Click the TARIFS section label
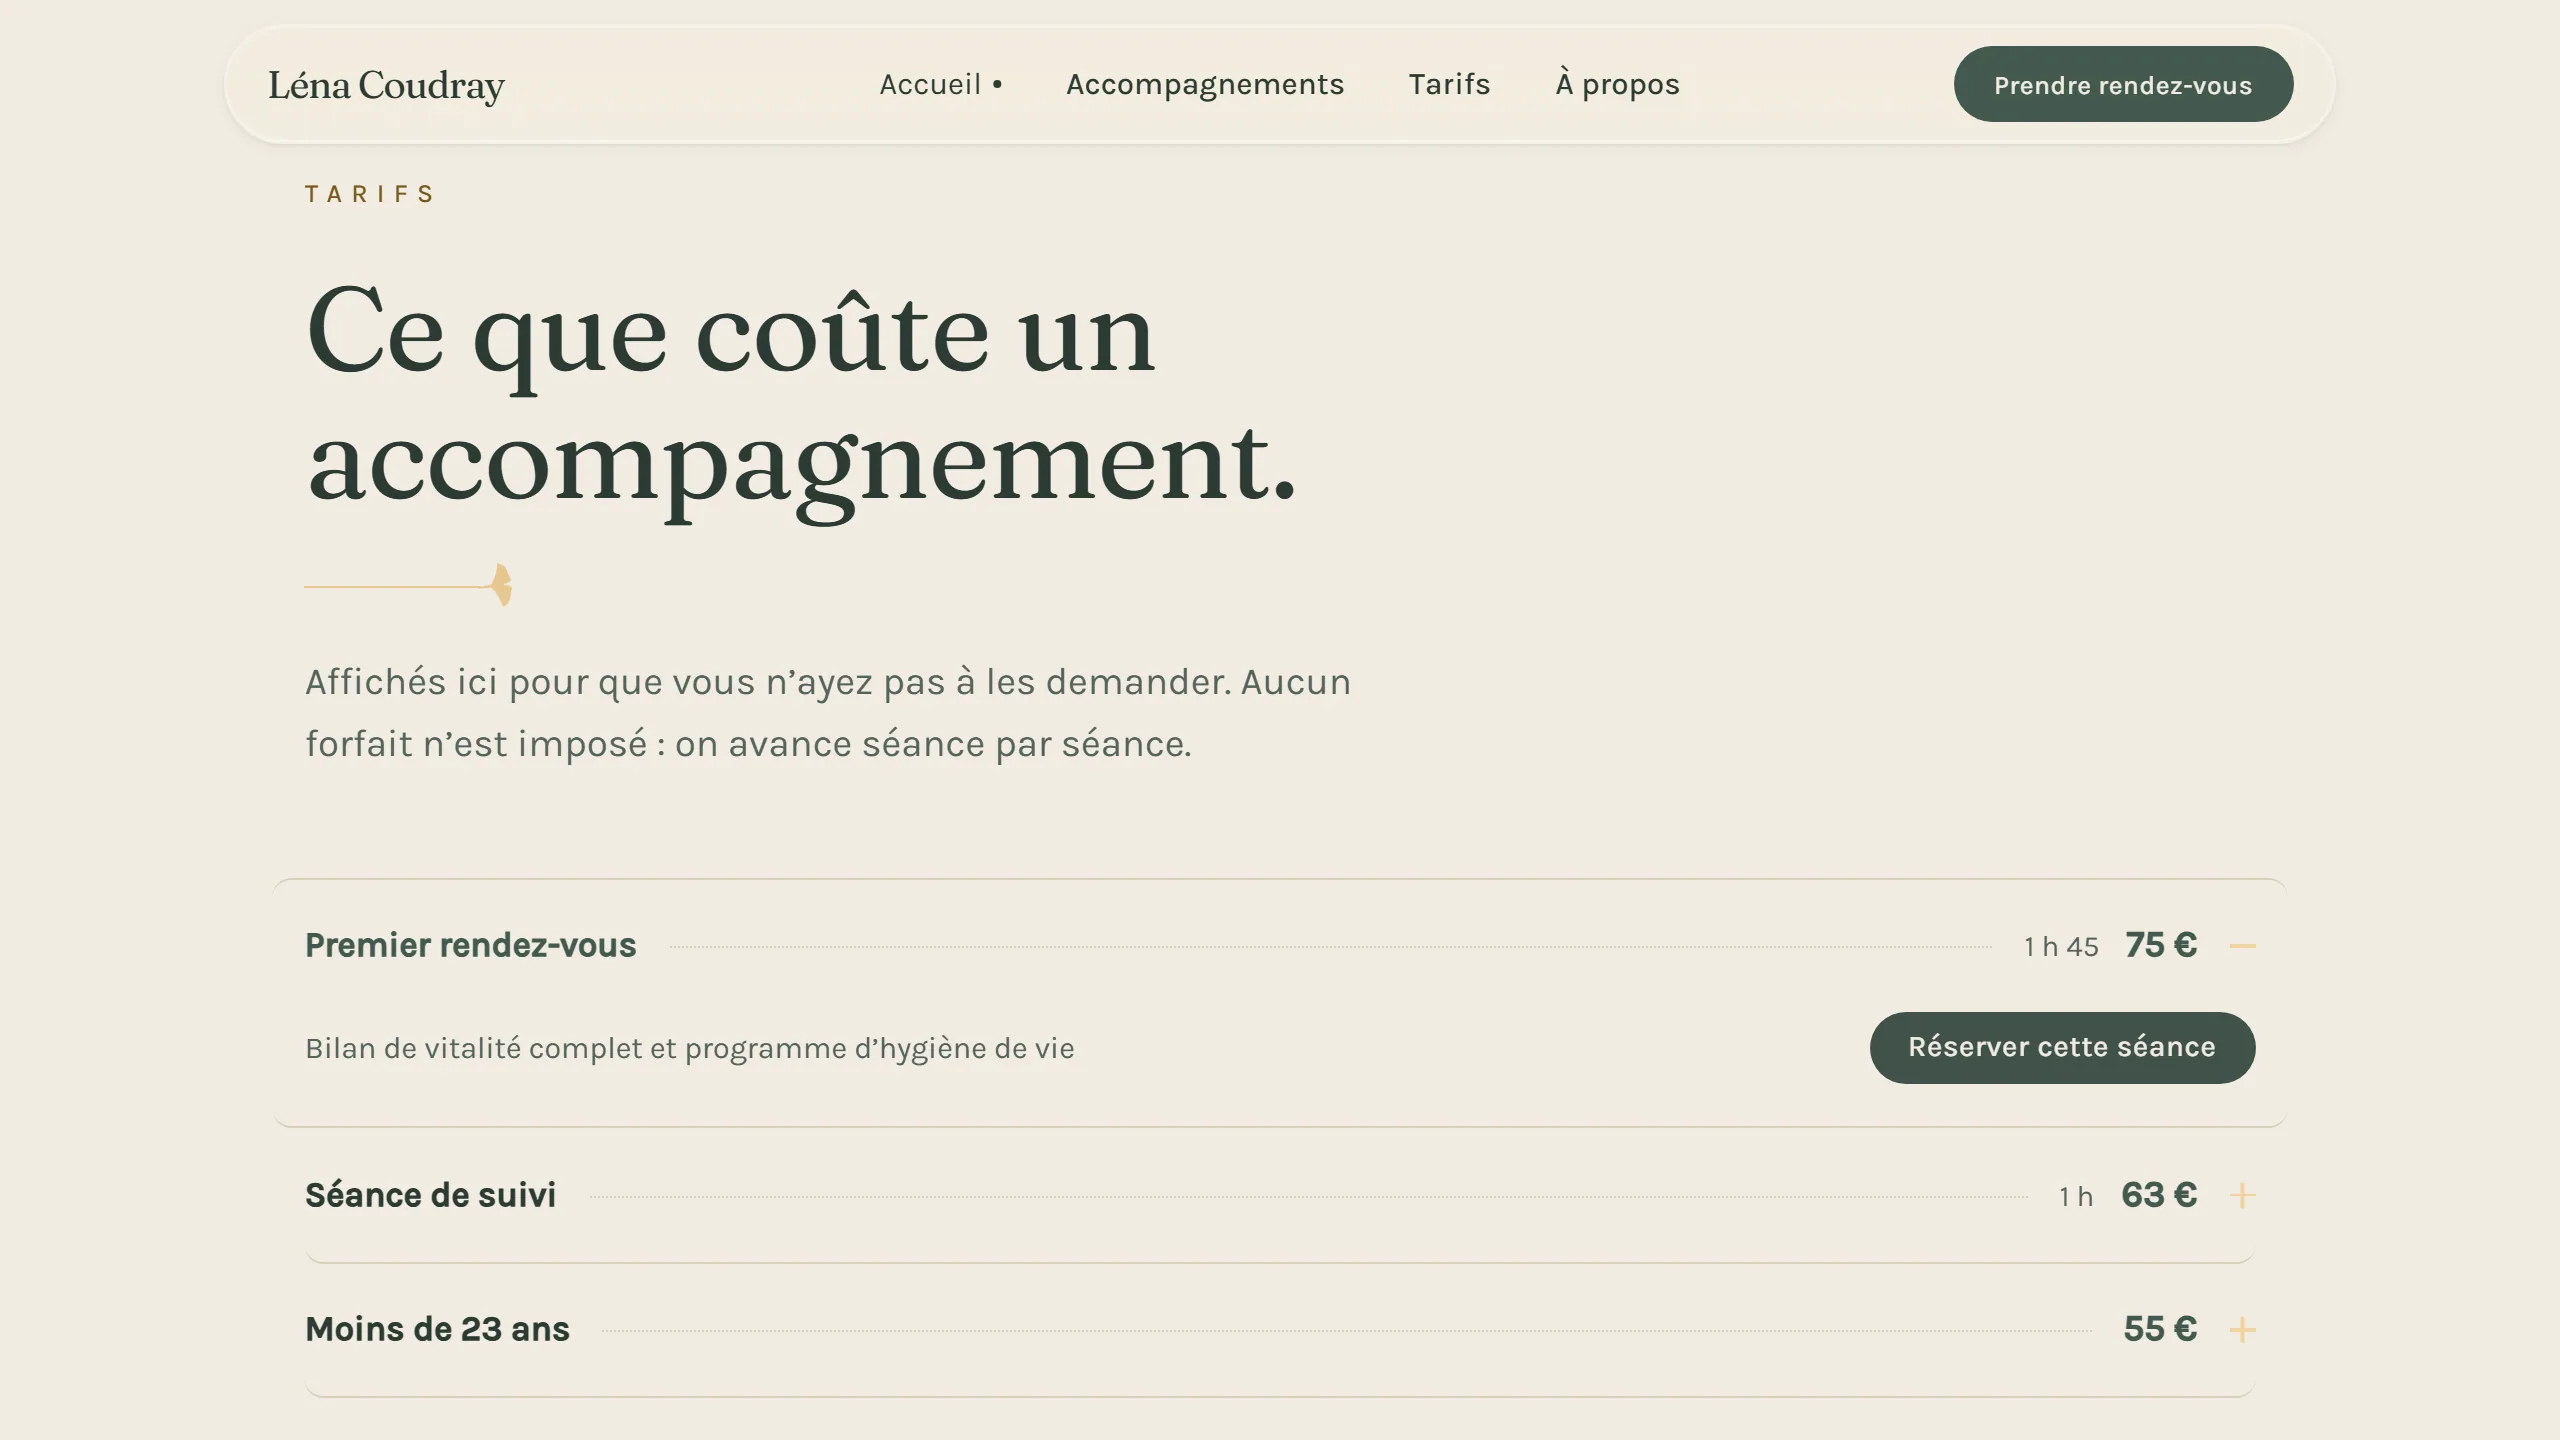This screenshot has height=1440, width=2560. click(x=370, y=194)
